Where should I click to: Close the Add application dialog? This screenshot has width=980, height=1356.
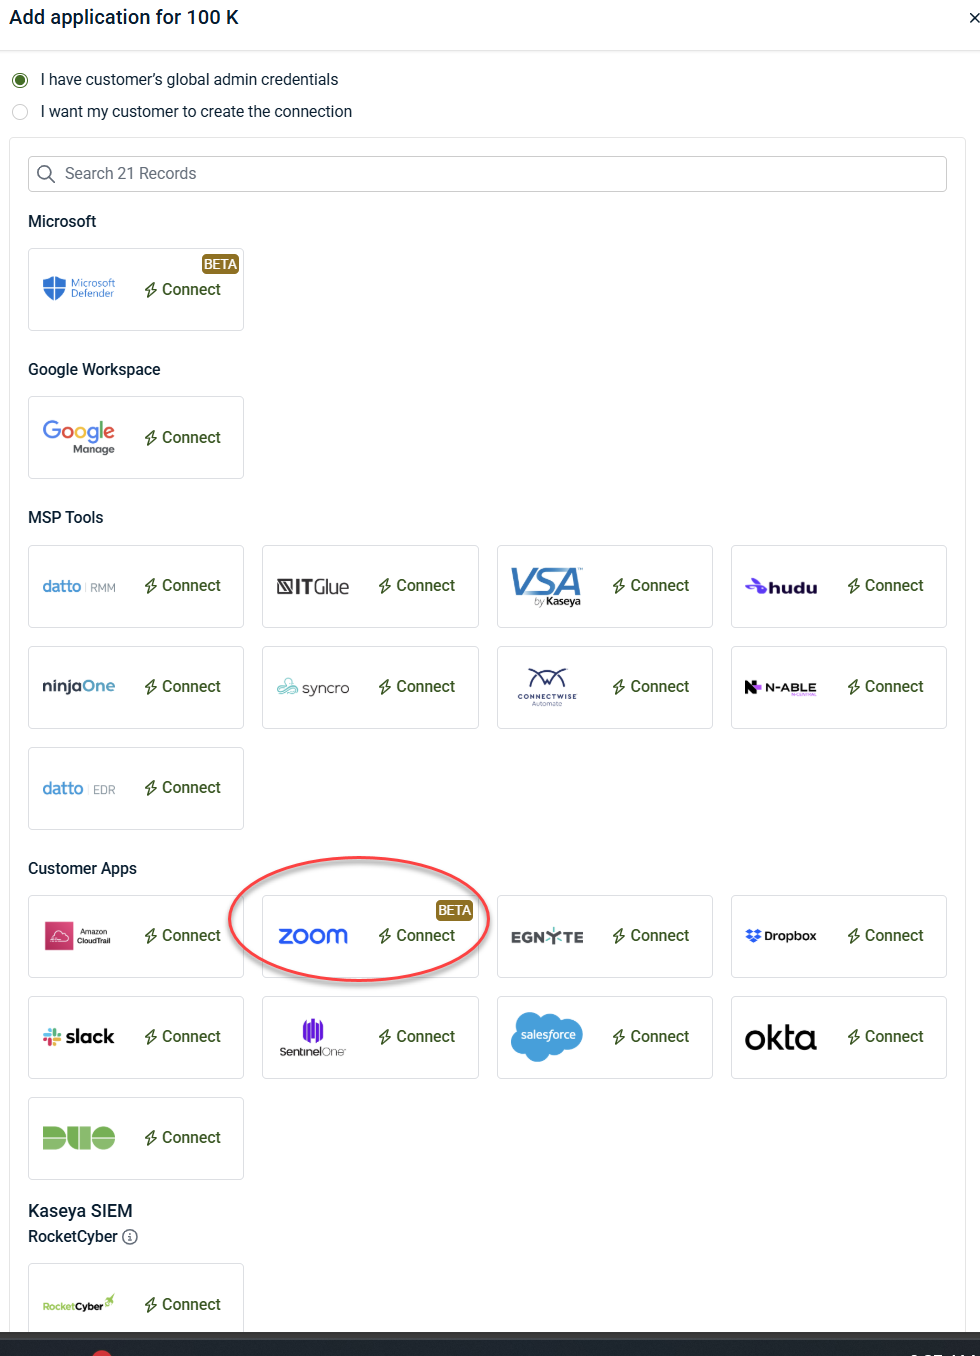click(x=973, y=18)
